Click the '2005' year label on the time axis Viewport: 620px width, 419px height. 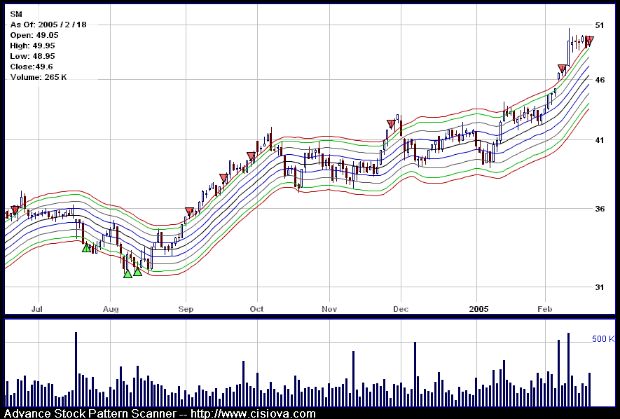coord(479,309)
